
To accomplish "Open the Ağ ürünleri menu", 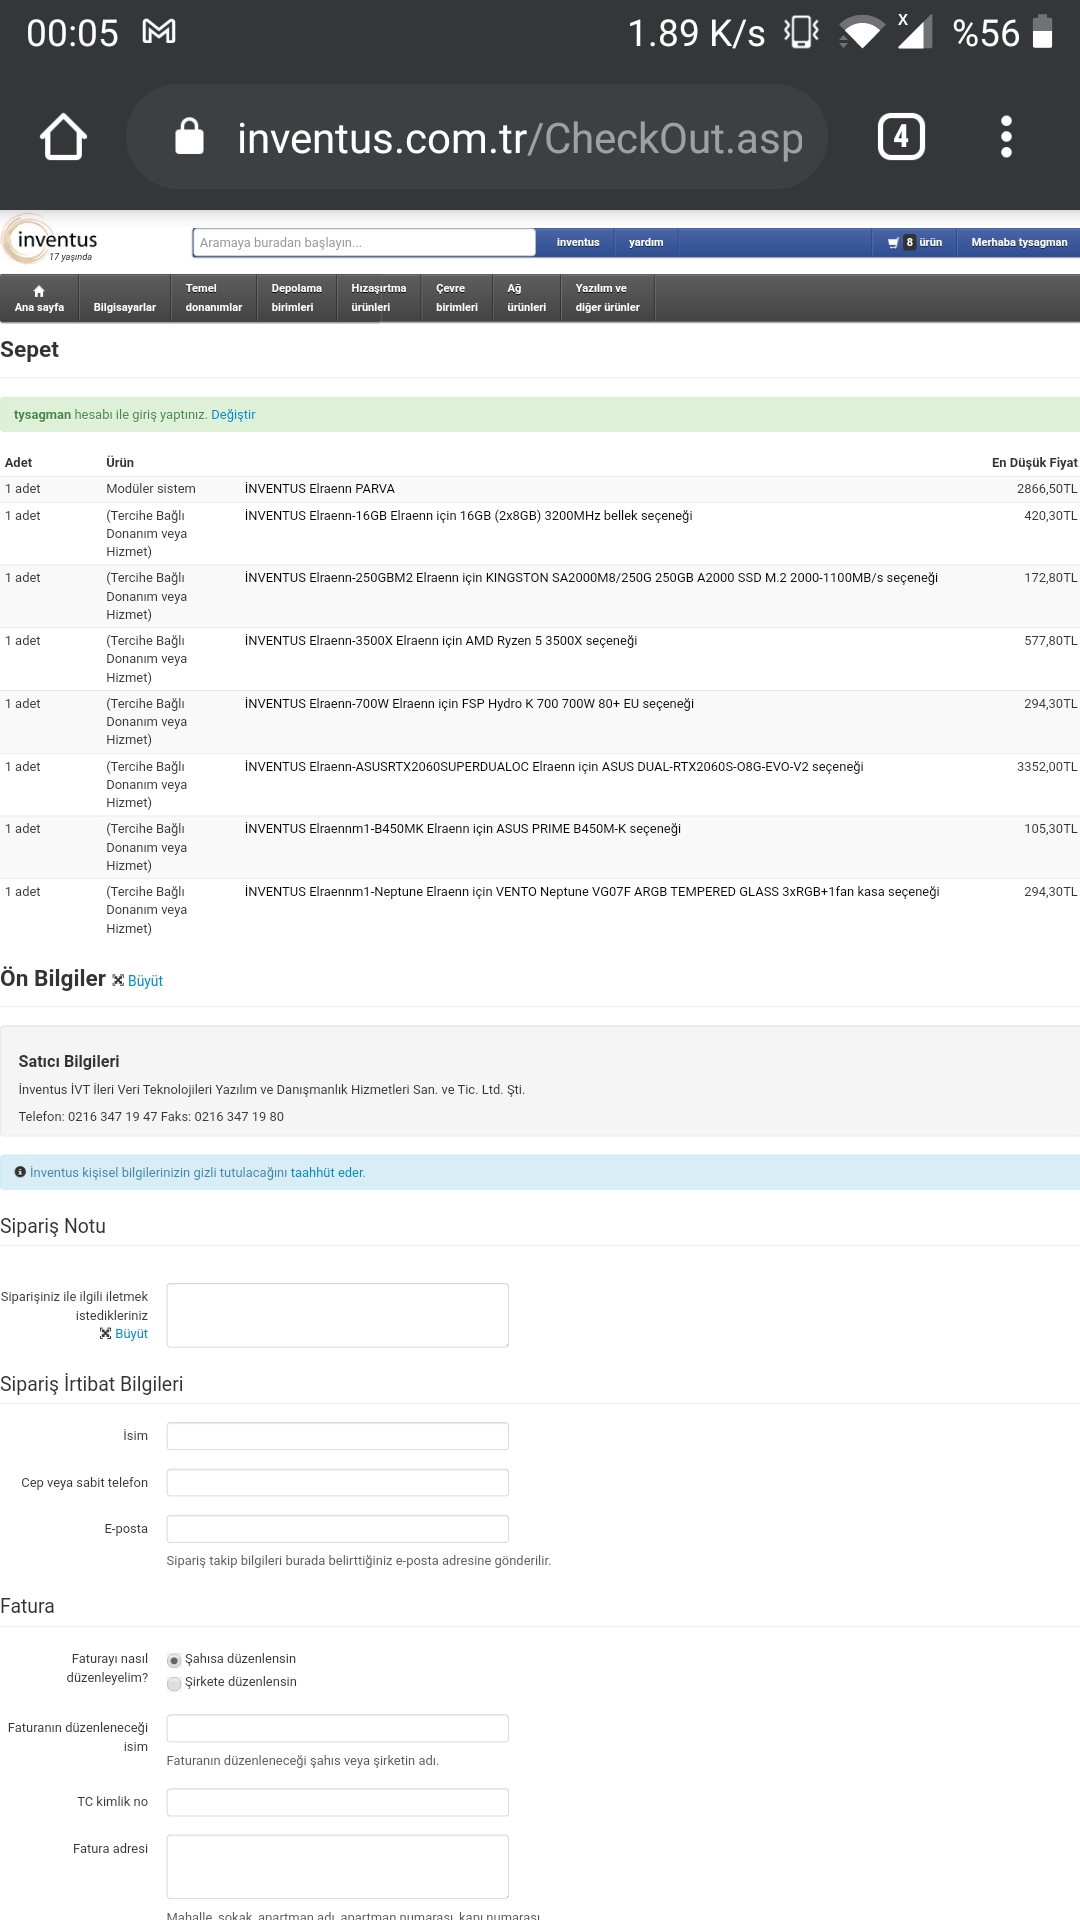I will point(526,298).
